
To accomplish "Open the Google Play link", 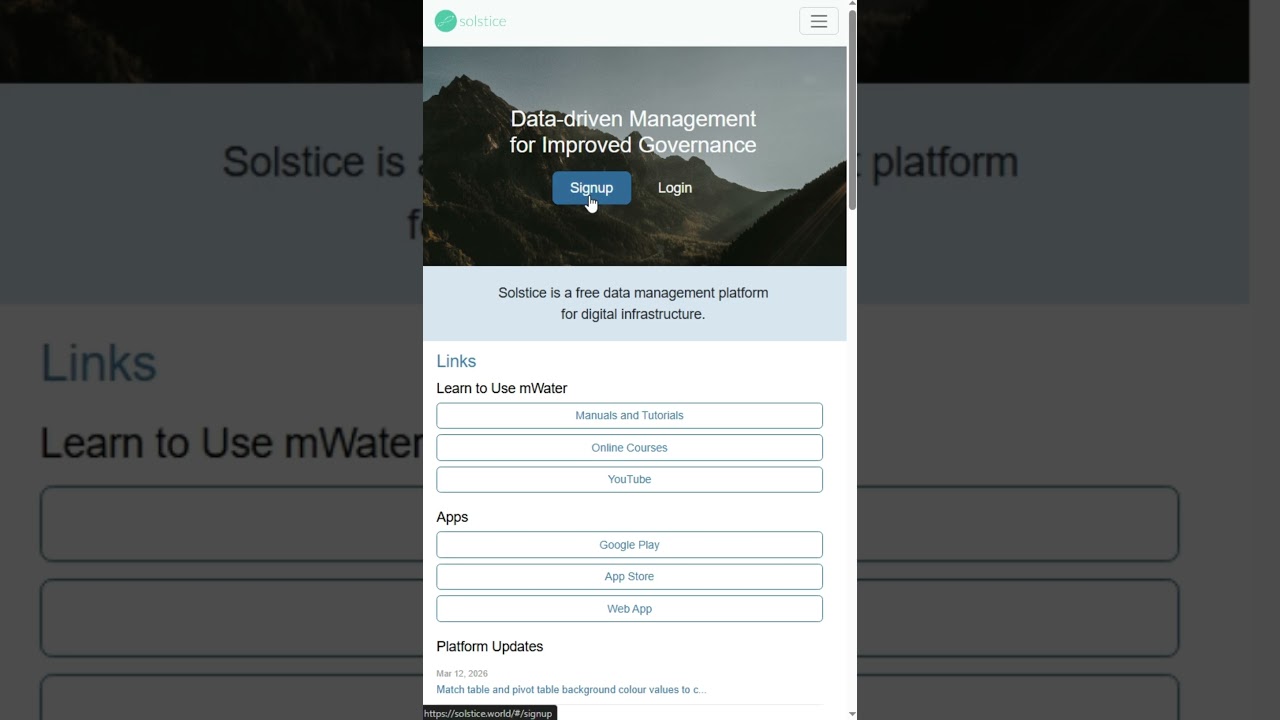I will coord(629,544).
